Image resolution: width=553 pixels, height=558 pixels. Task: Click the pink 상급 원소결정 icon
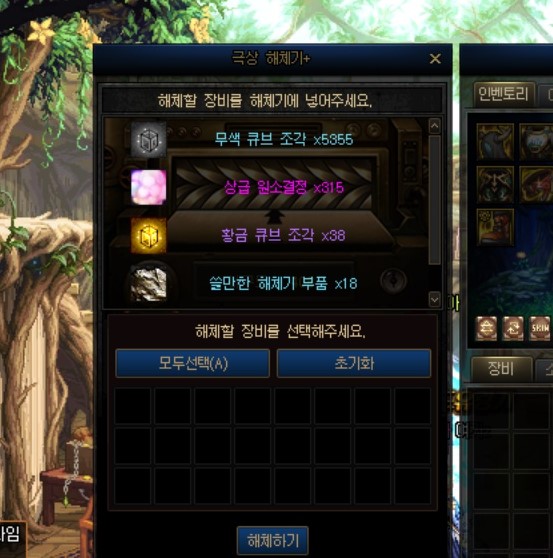148,187
